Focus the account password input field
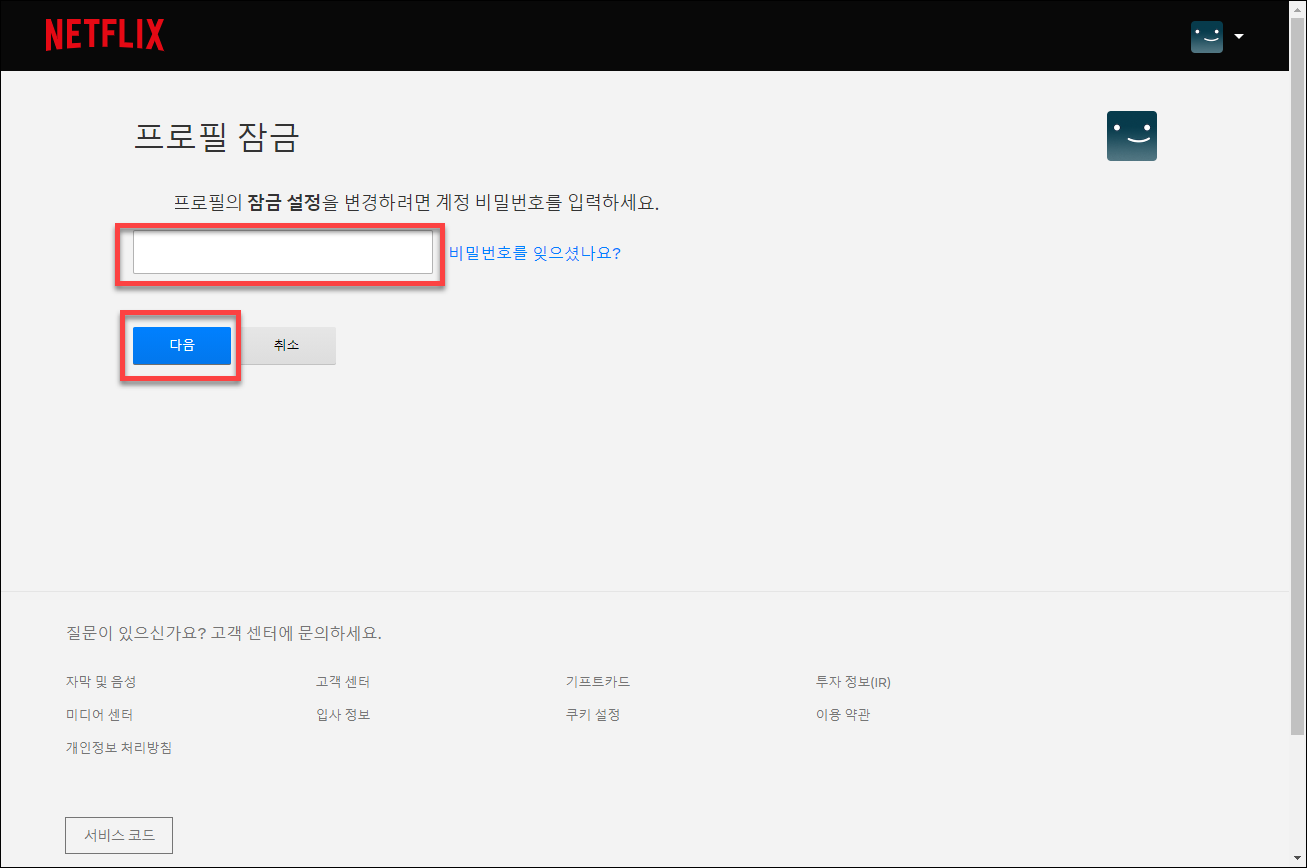This screenshot has width=1307, height=868. click(283, 252)
